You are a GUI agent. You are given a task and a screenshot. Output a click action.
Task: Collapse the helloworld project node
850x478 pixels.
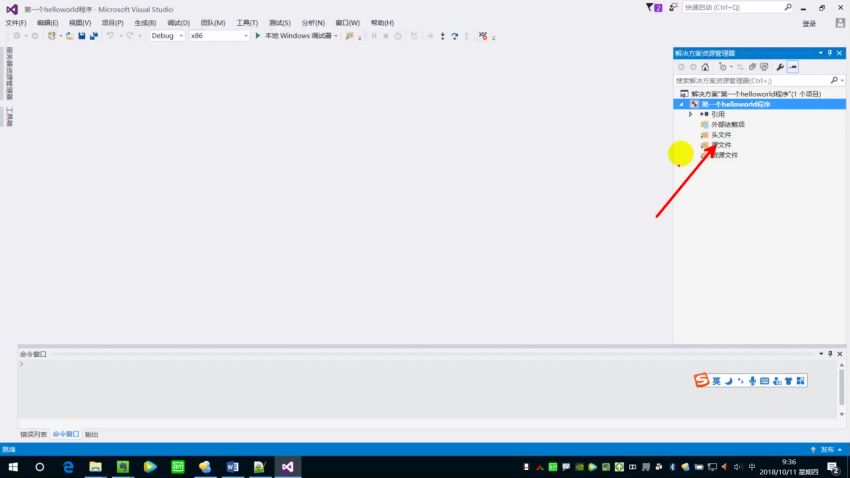pos(681,104)
